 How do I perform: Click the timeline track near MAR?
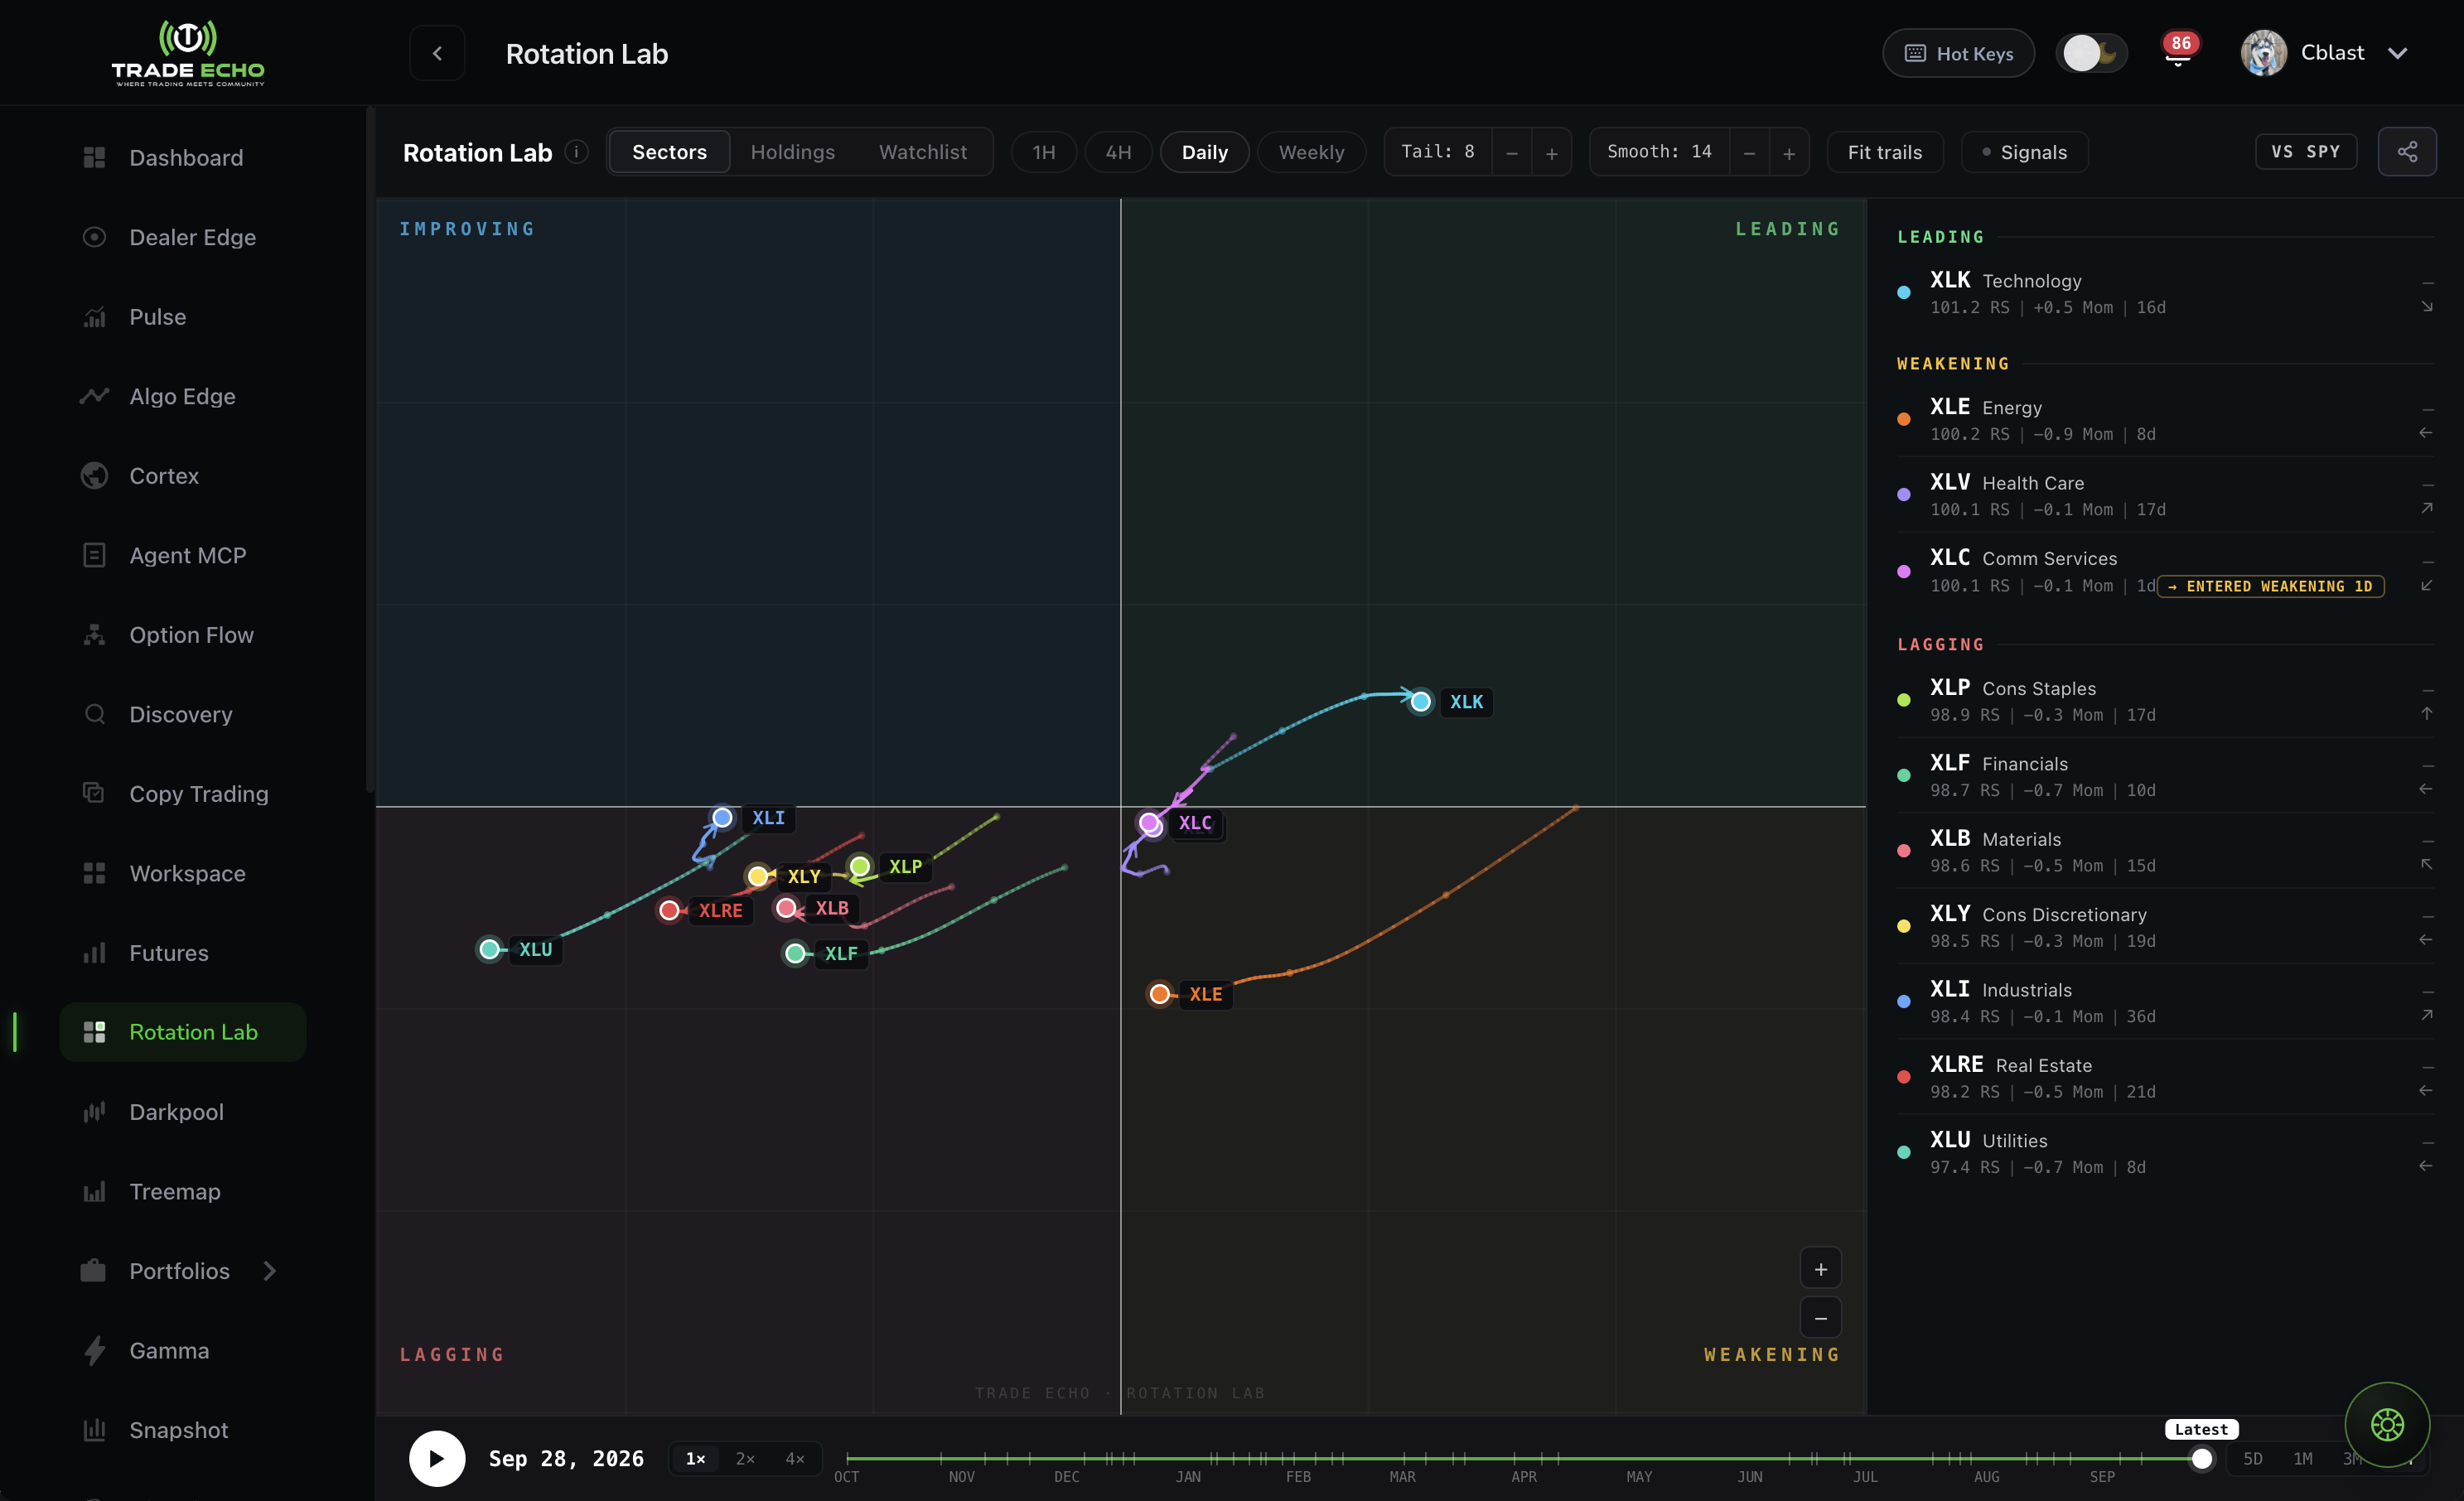point(1402,1459)
